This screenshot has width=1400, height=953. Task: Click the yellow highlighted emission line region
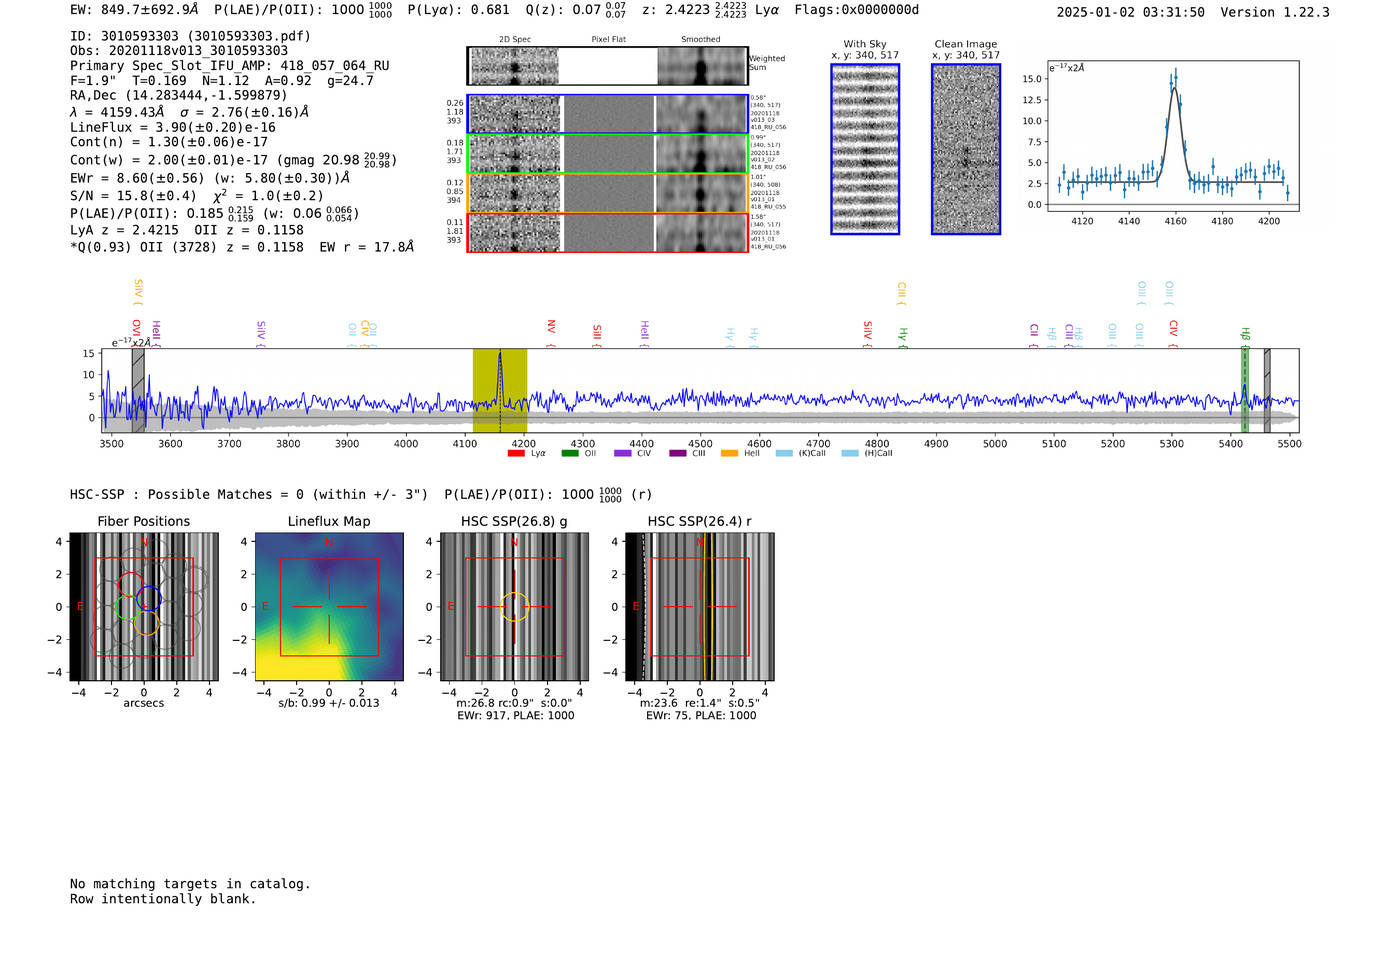pos(500,391)
